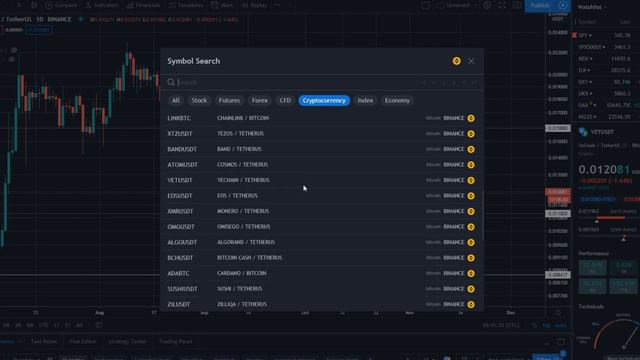The height and width of the screenshot is (360, 640).
Task: Select the Futures filter chip
Action: point(229,100)
